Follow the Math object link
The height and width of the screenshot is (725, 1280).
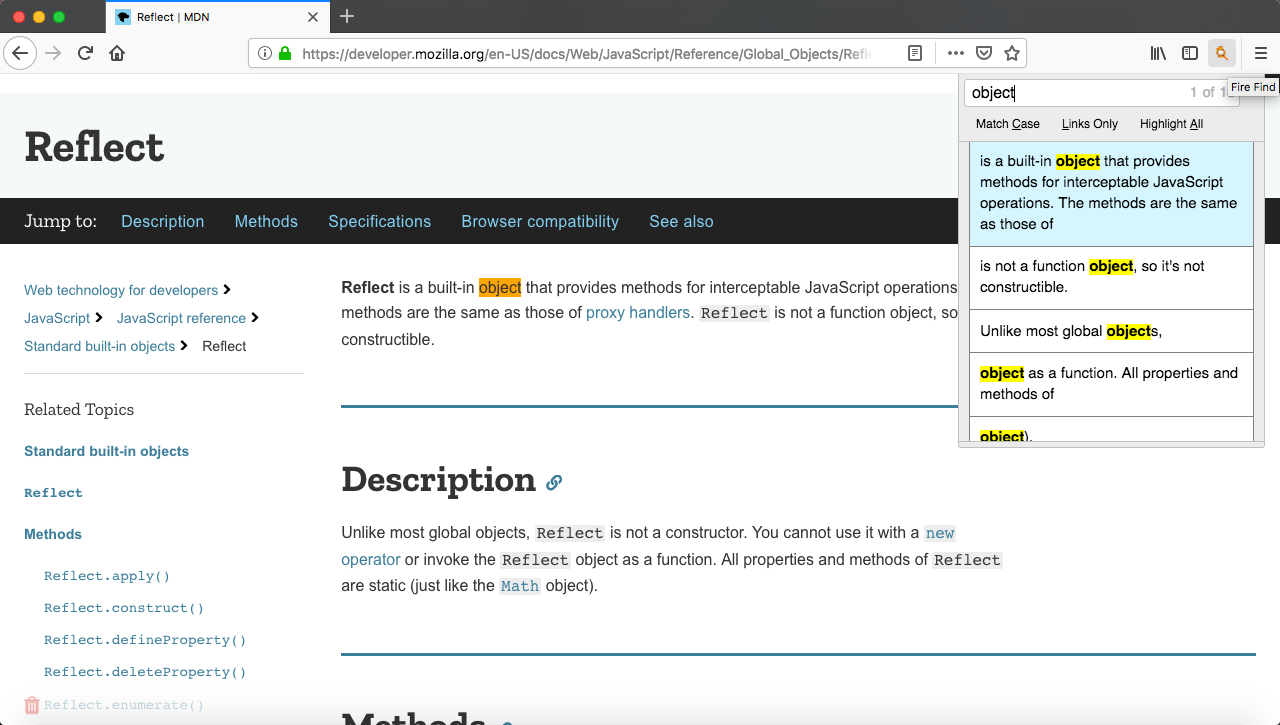click(x=520, y=586)
